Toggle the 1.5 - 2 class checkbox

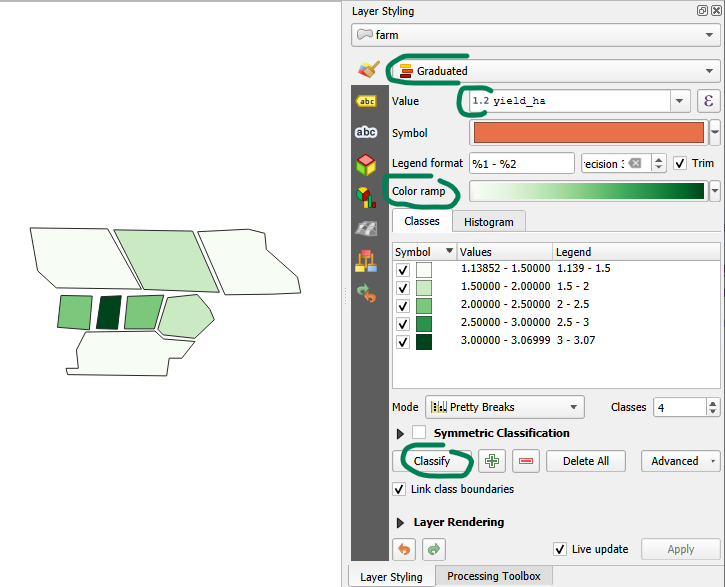pos(403,288)
